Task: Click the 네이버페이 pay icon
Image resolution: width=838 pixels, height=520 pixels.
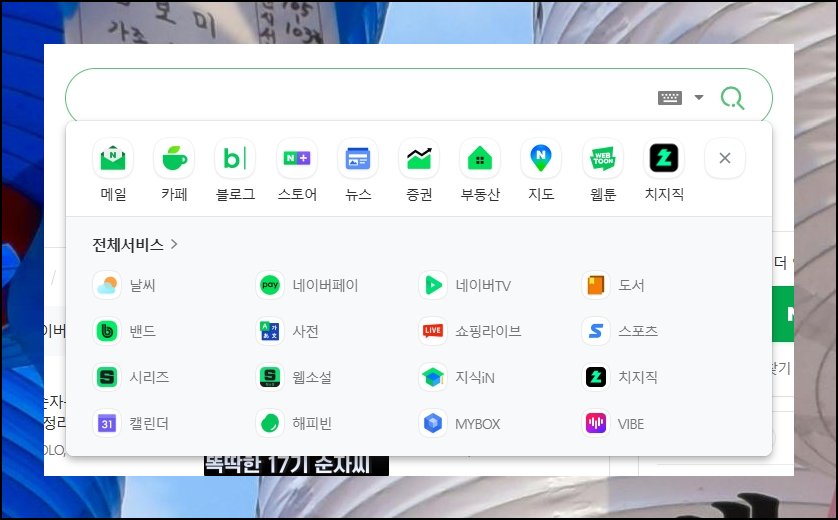Action: coord(270,285)
